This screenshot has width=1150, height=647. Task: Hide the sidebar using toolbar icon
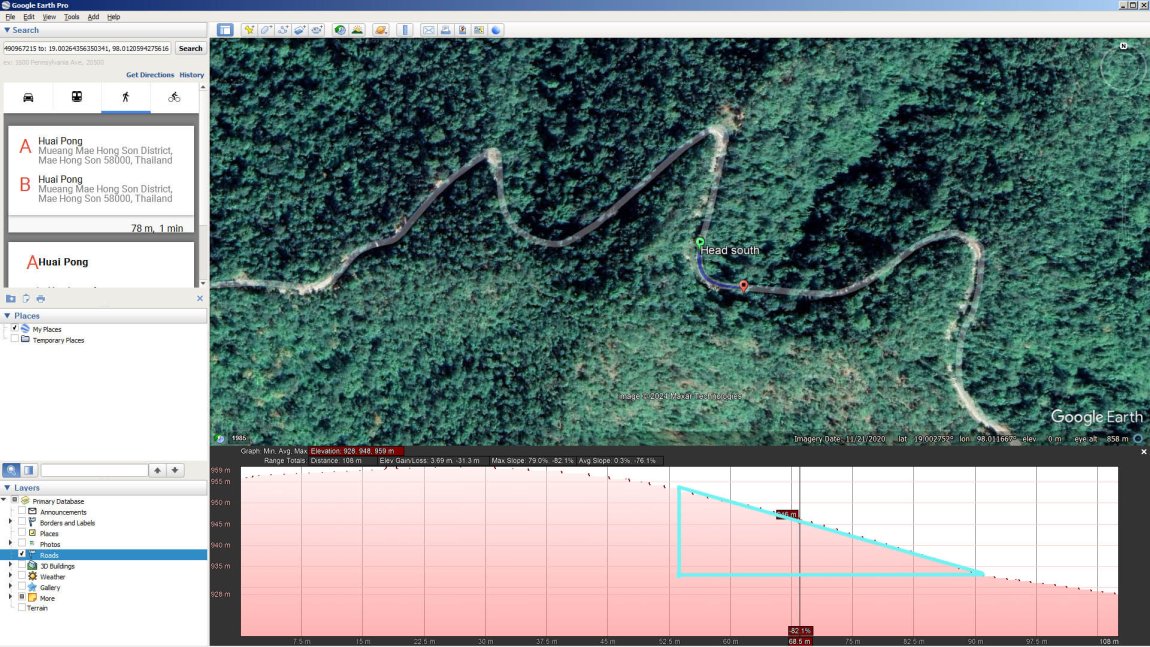point(225,30)
